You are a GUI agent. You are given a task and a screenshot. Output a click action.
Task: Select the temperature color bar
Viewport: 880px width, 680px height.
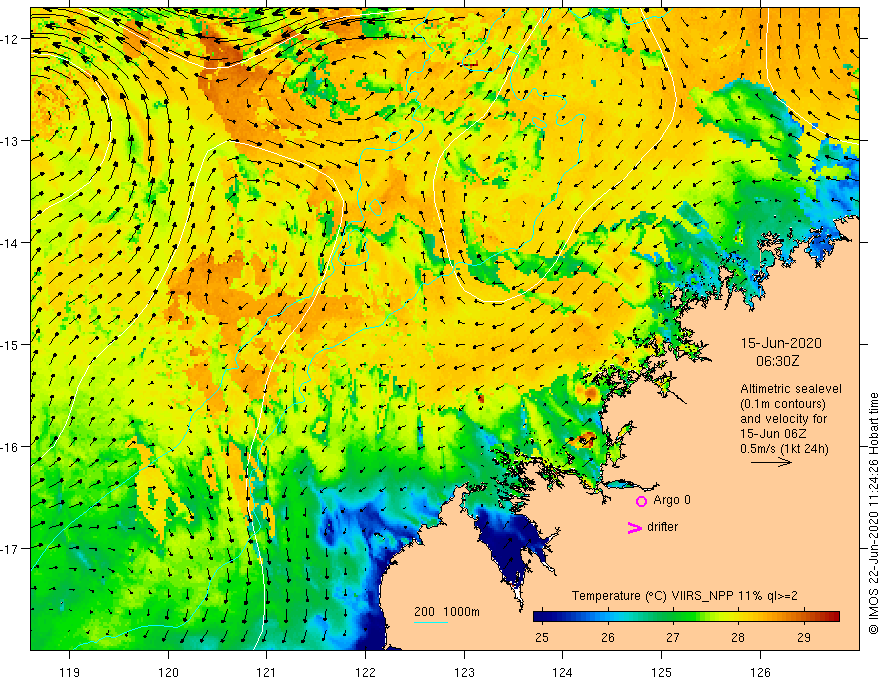(686, 617)
